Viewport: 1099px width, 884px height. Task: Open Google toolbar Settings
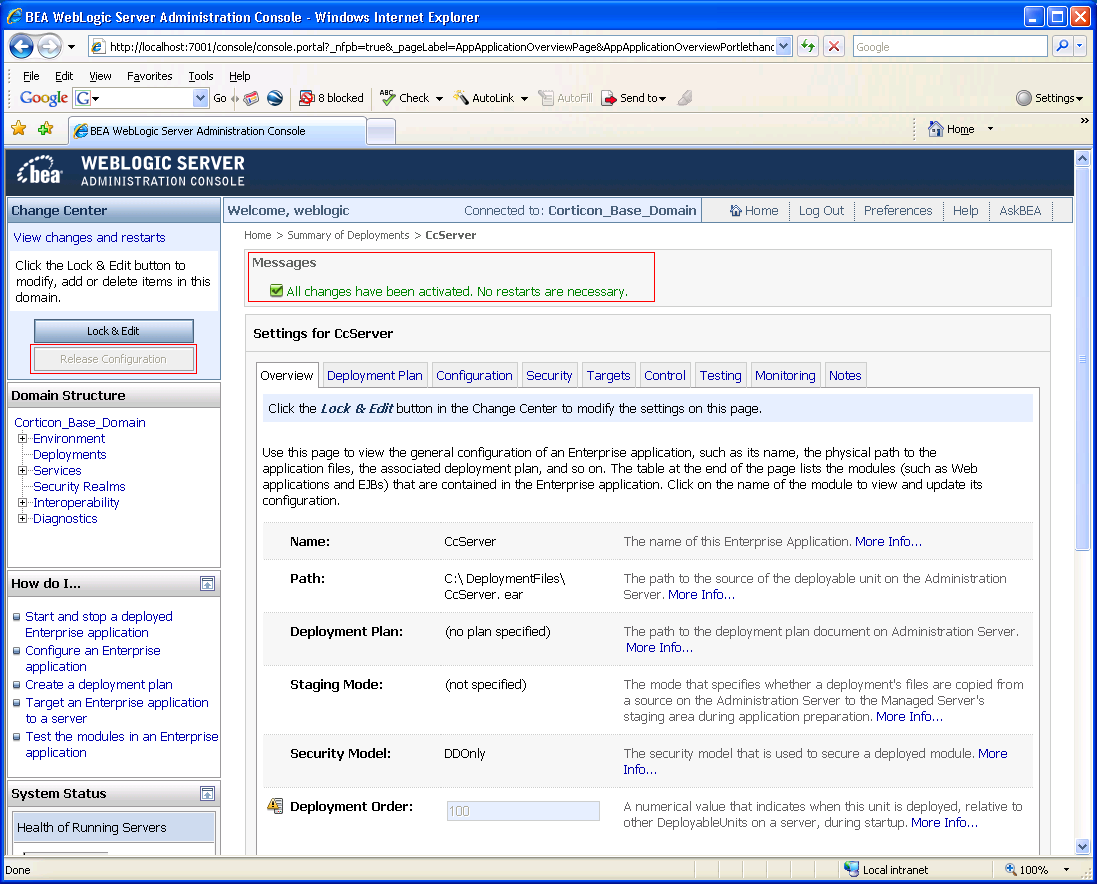tap(1049, 98)
